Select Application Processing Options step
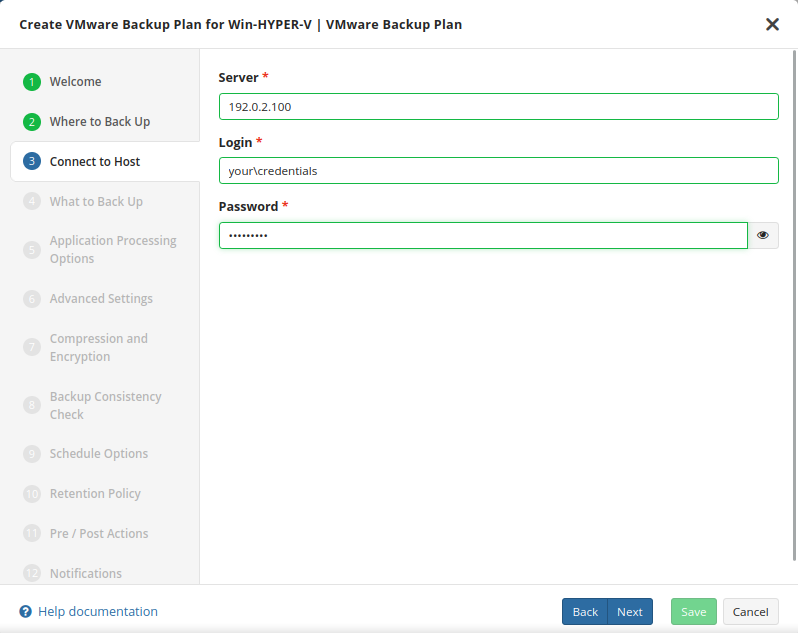 point(112,250)
